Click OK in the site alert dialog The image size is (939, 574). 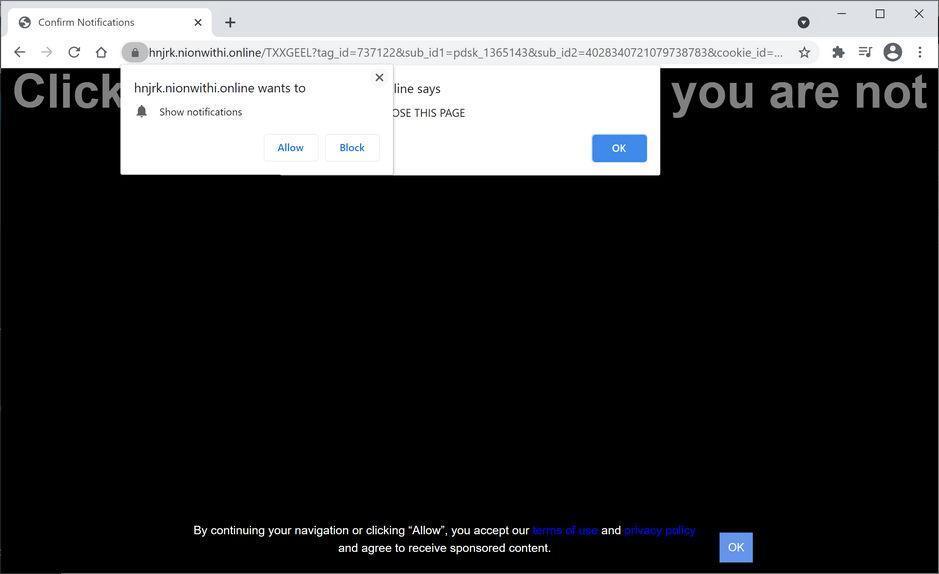coord(619,148)
